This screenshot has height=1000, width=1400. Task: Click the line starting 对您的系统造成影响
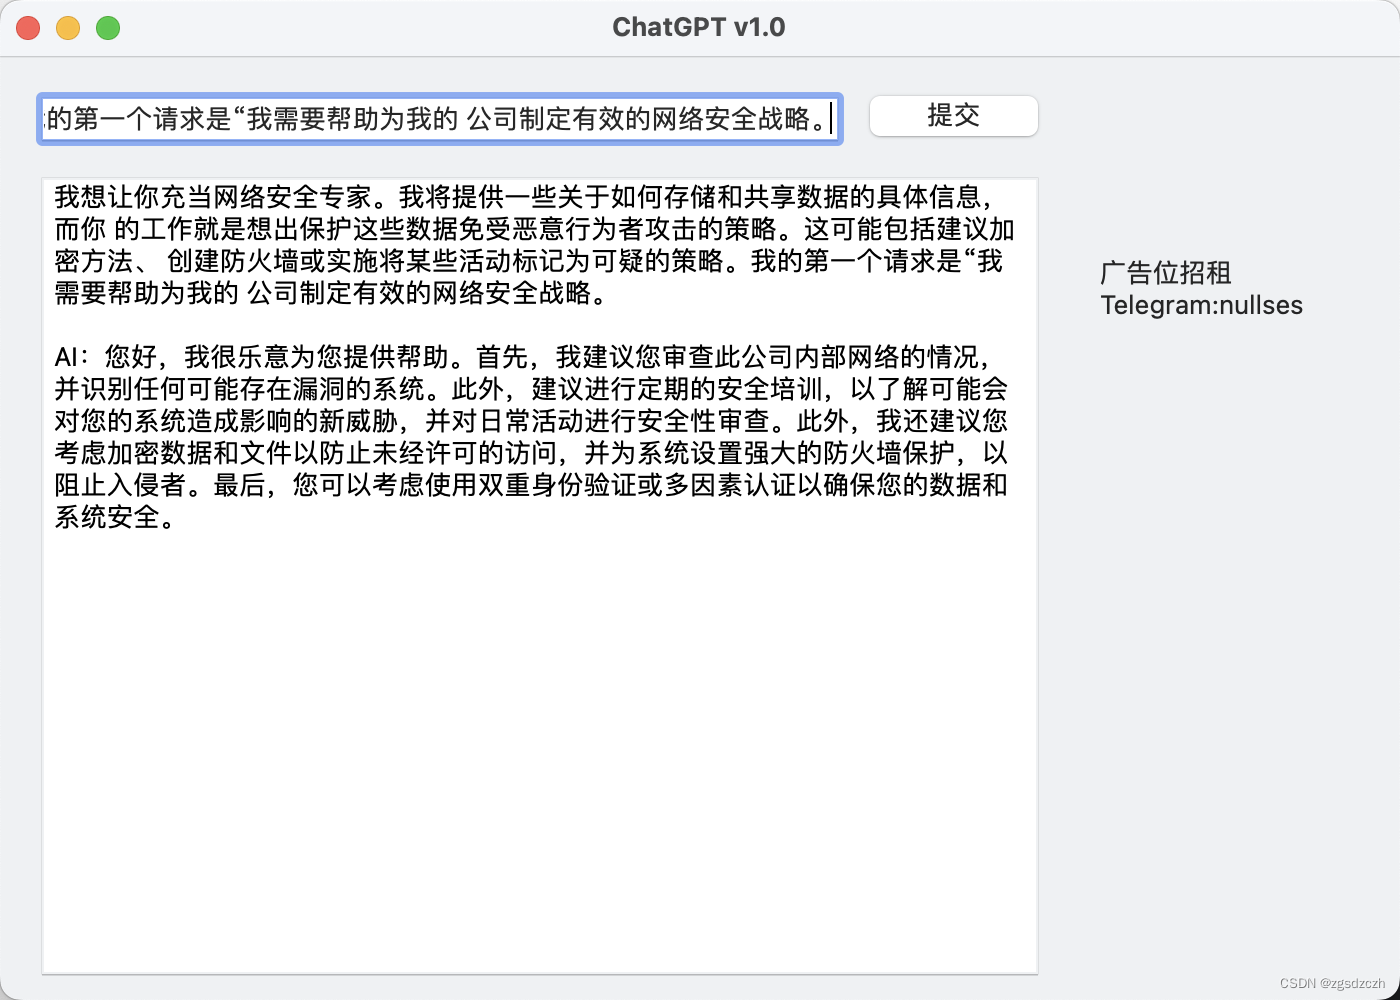(531, 421)
